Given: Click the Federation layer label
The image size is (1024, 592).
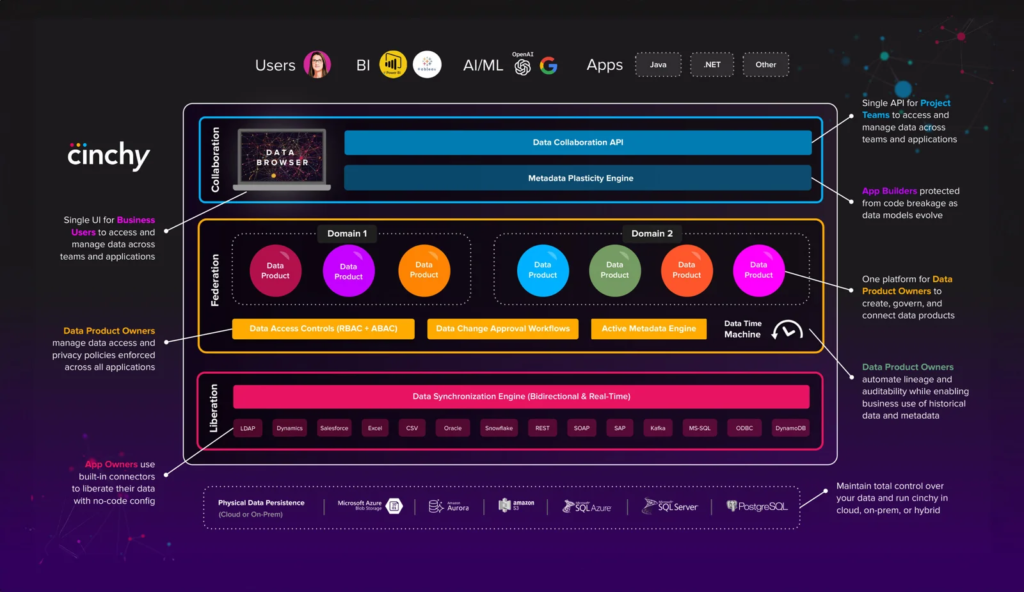Looking at the screenshot, I should click(215, 280).
